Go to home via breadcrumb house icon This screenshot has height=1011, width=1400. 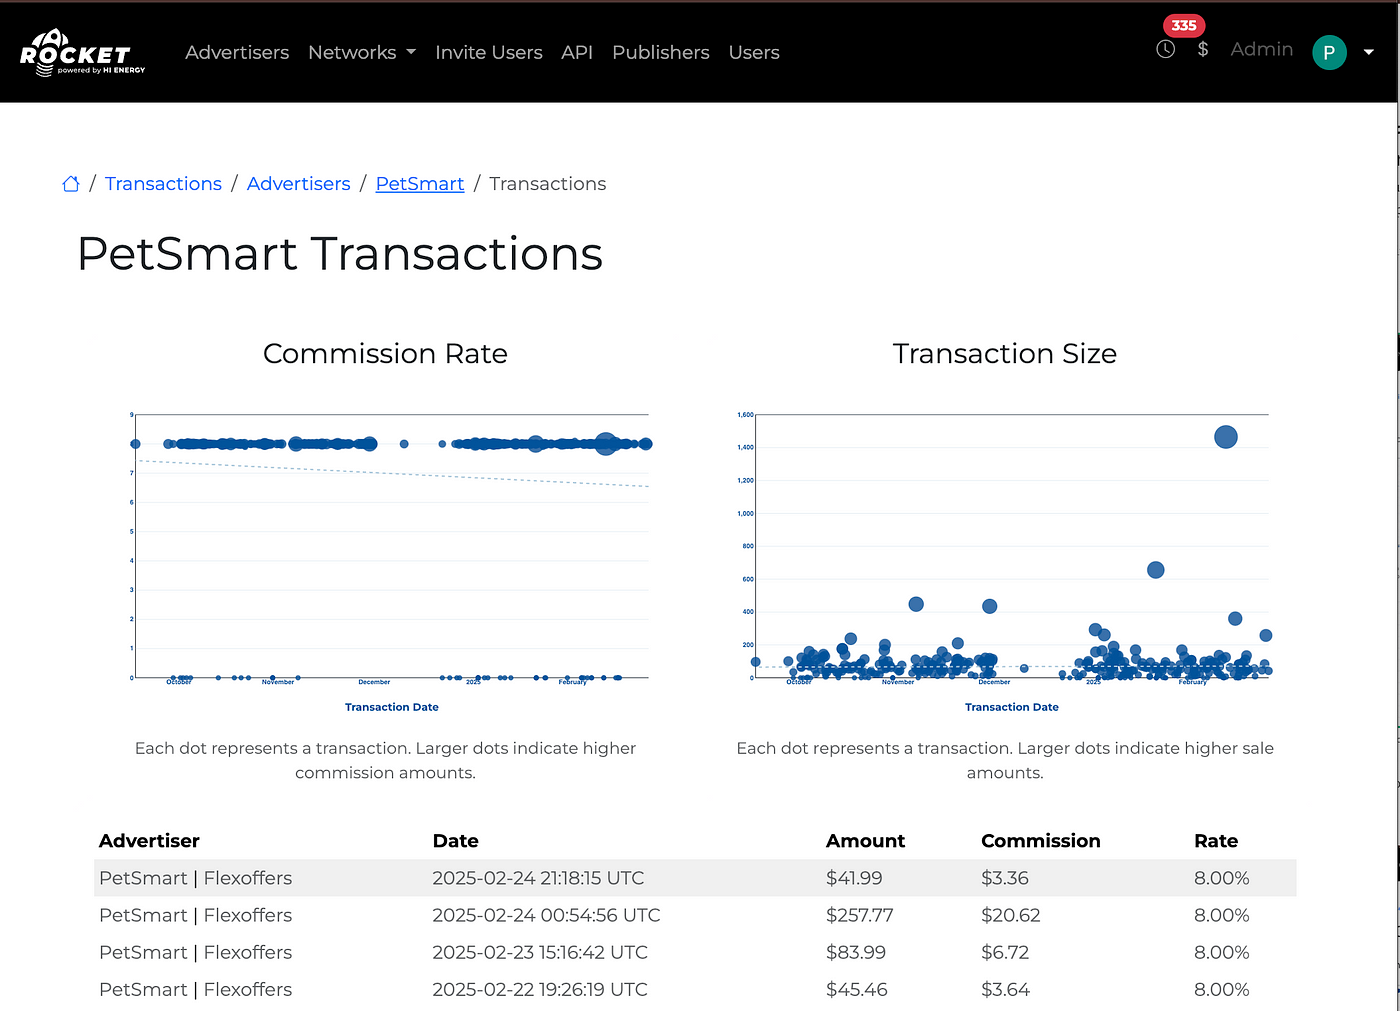point(71,184)
